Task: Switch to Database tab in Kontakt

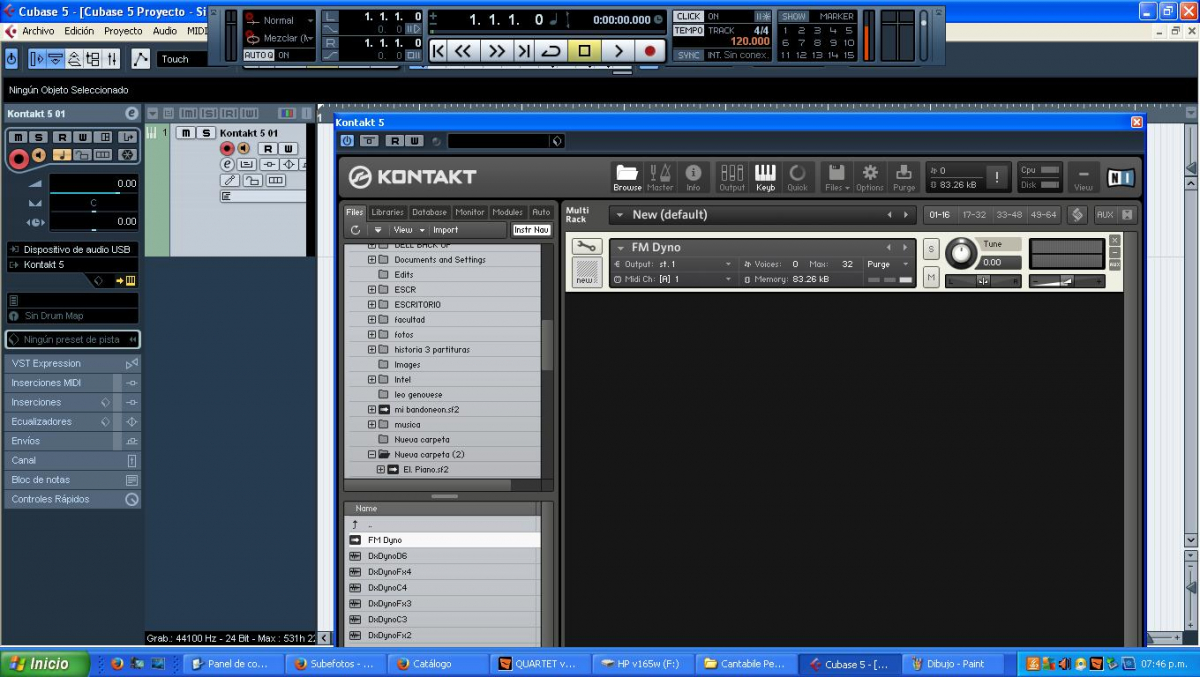Action: click(x=430, y=212)
